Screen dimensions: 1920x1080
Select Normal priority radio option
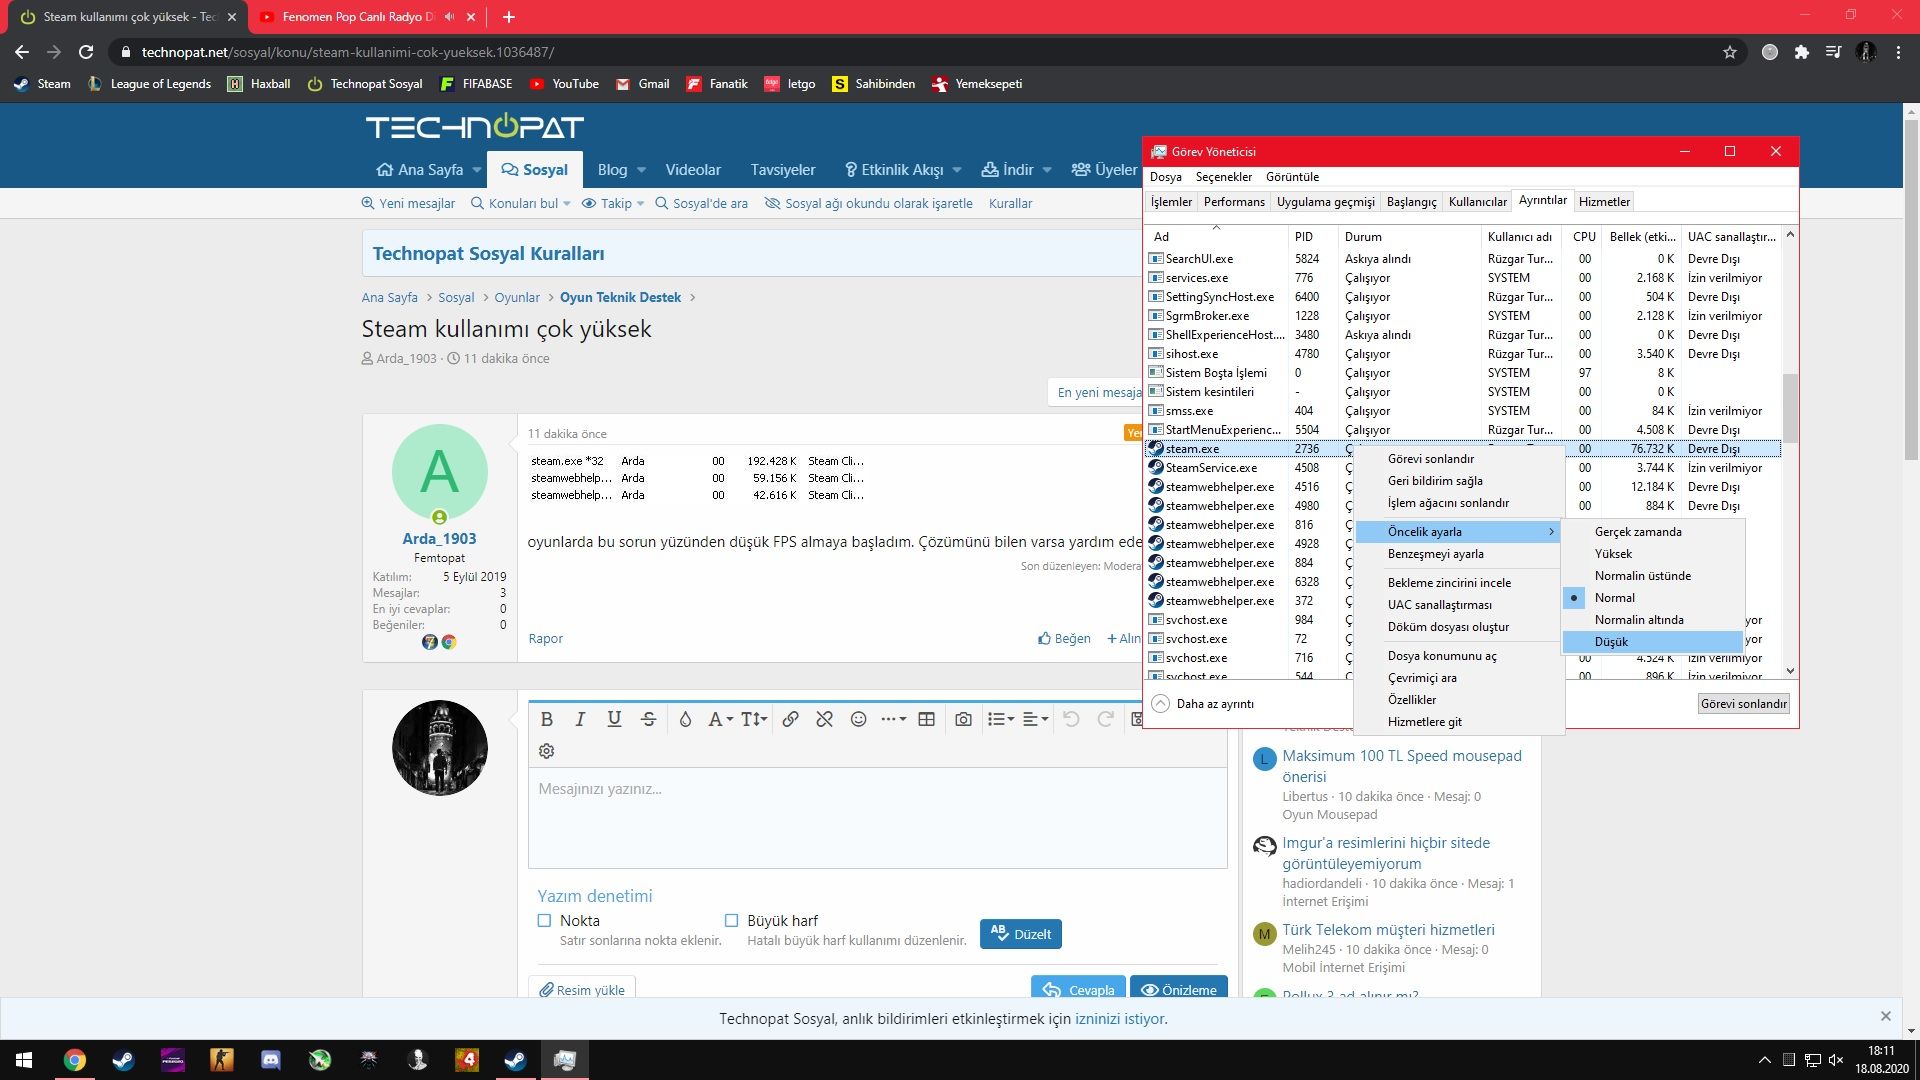tap(1614, 598)
